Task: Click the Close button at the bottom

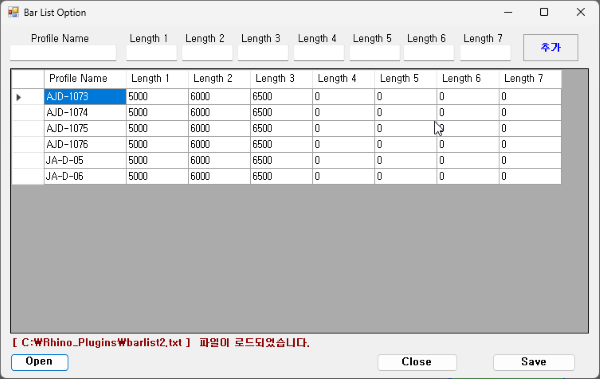Action: pos(417,362)
